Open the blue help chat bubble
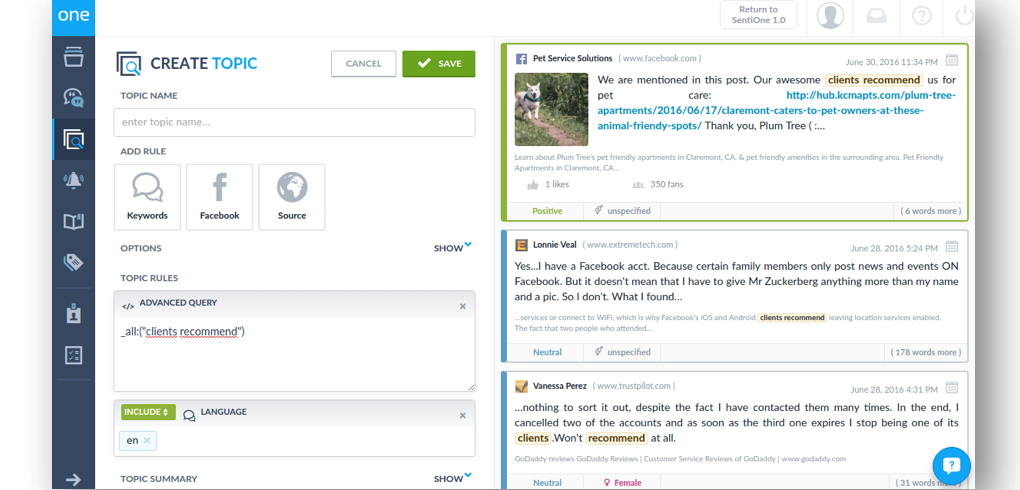Viewport: 1020px width, 490px height. point(951,466)
